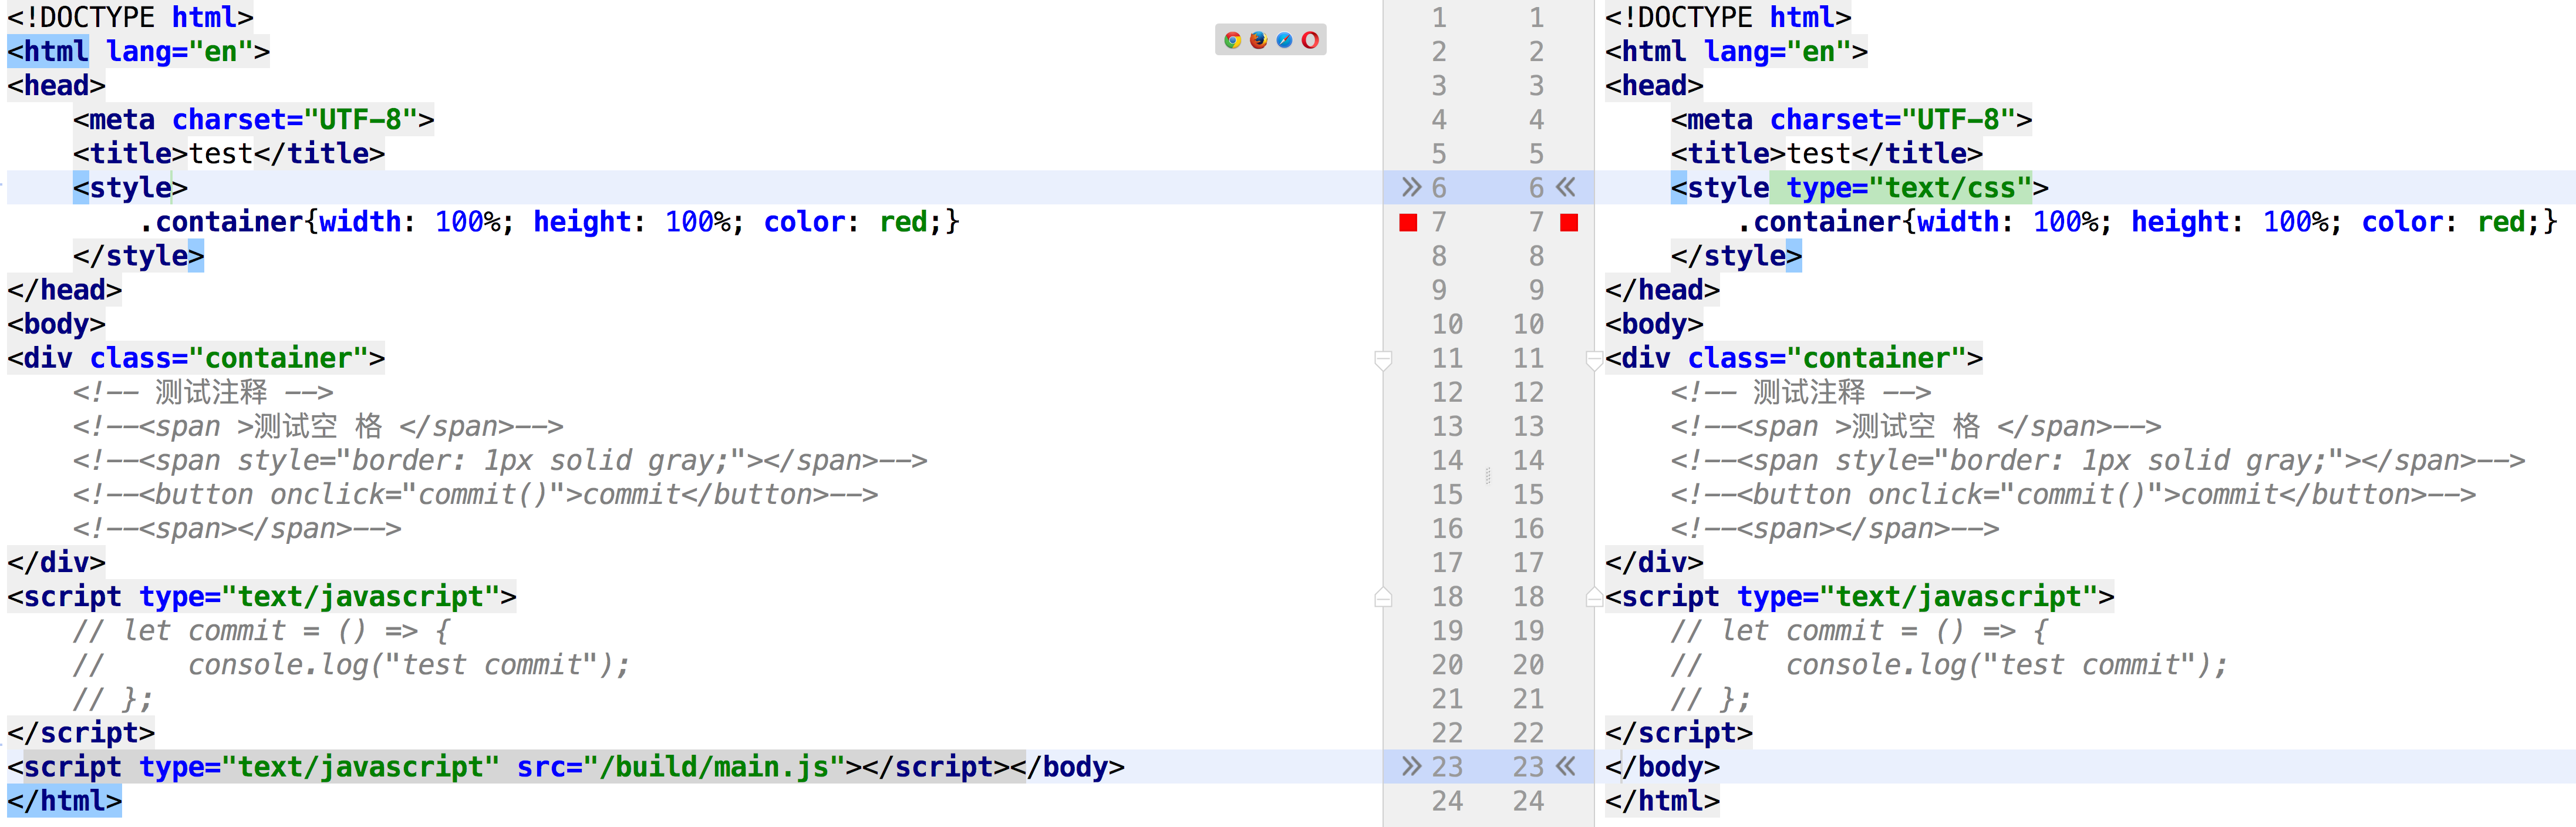Click <body> tag in right editor
The width and height of the screenshot is (2576, 827).
[1654, 324]
